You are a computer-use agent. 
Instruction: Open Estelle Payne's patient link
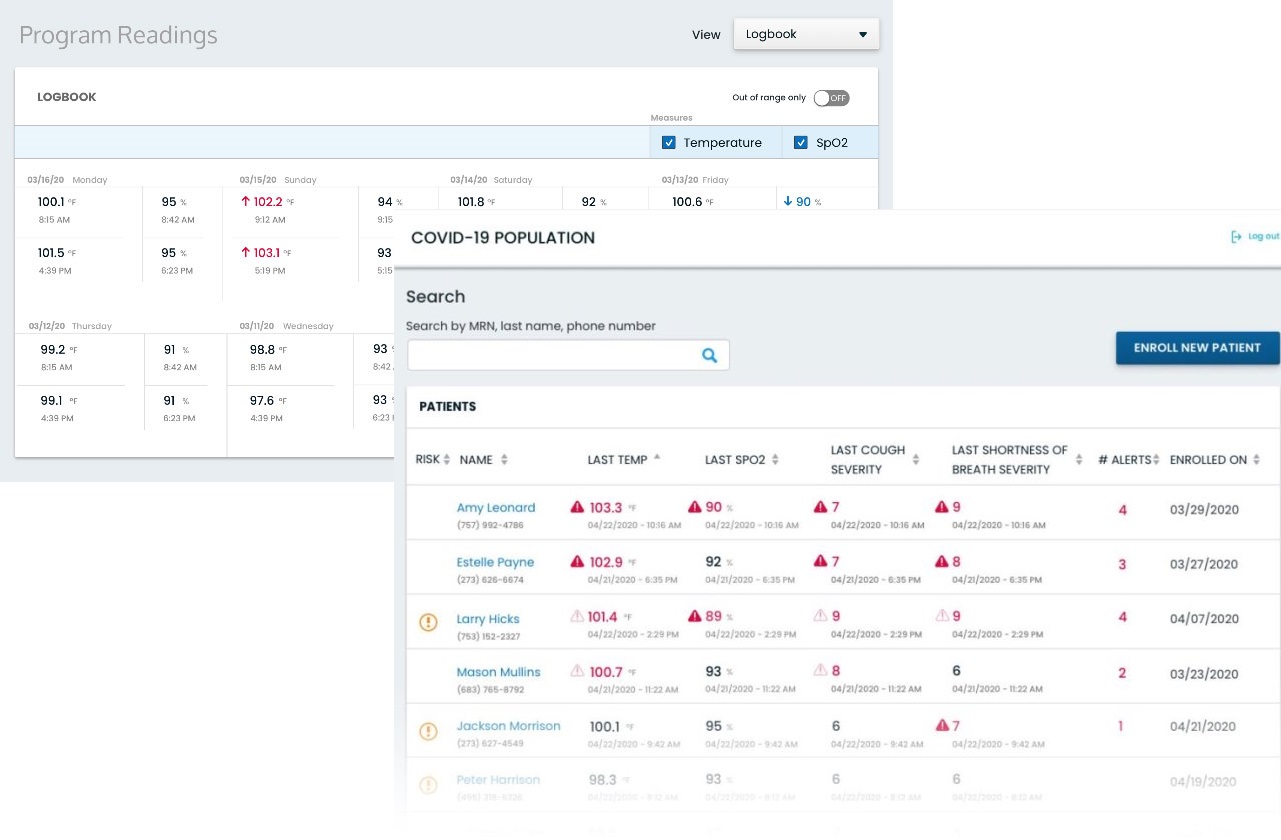[495, 562]
